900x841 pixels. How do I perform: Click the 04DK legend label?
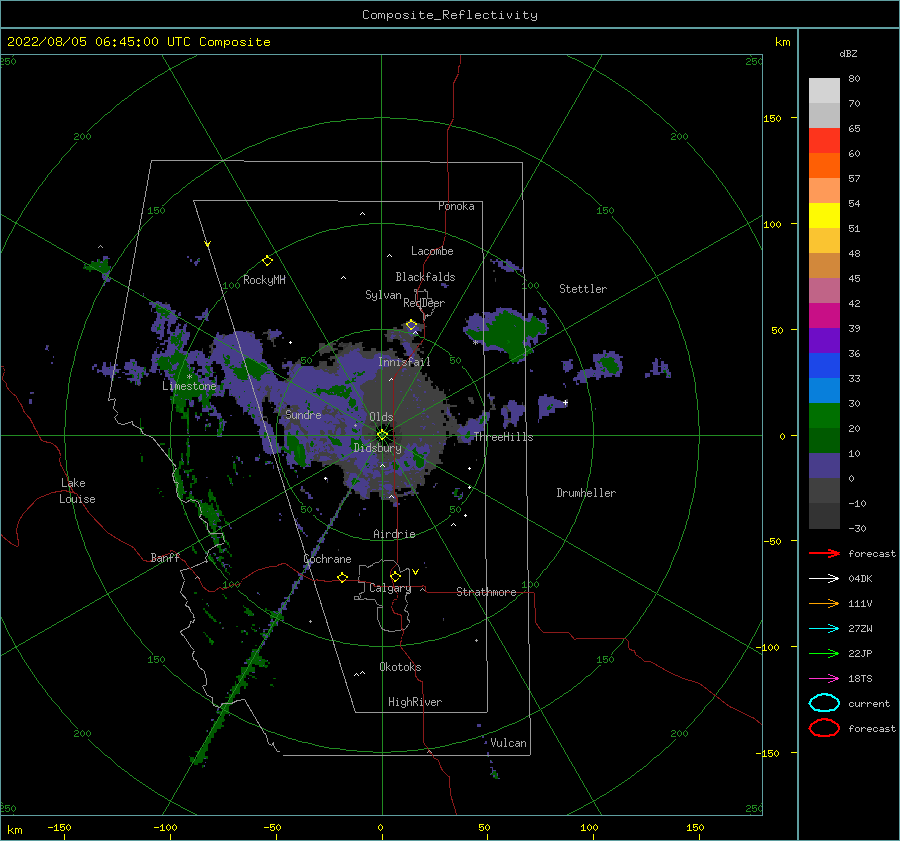(860, 578)
